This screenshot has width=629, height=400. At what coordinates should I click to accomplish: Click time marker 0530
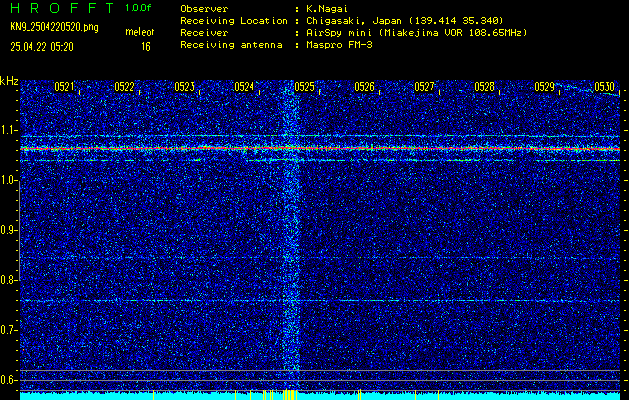coord(605,87)
